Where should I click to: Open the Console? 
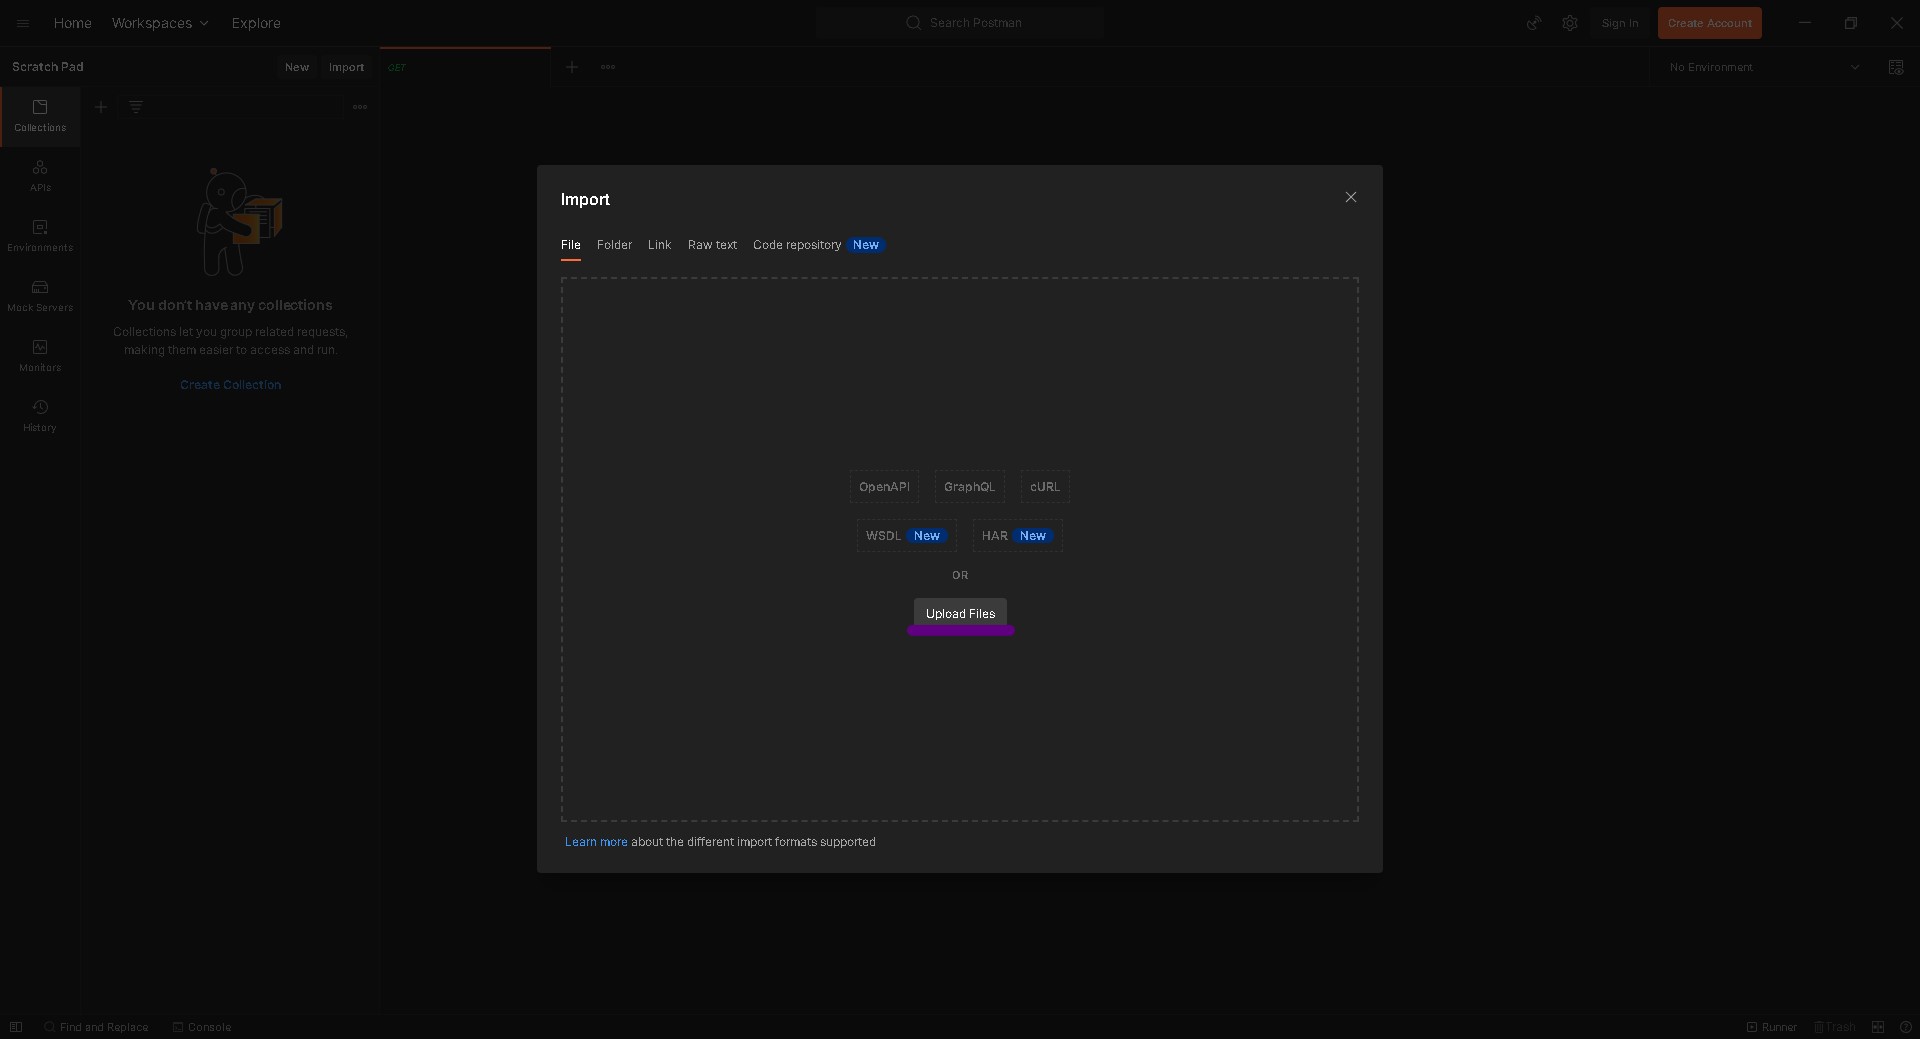pos(202,1027)
